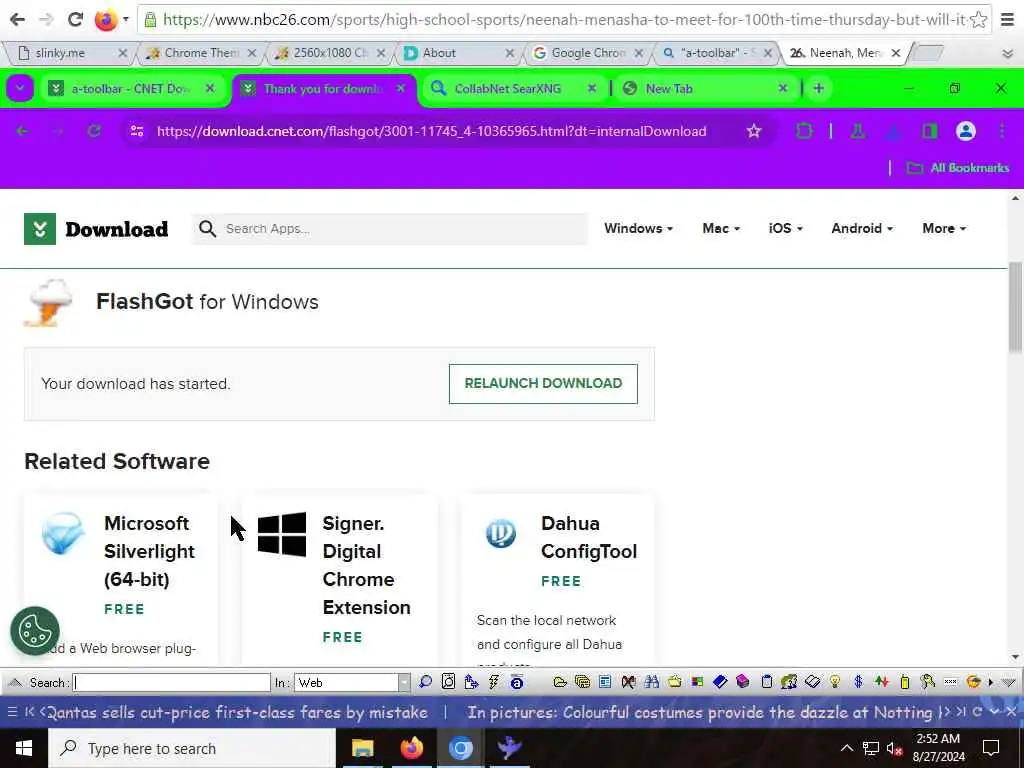Click the password asterisks icon in bottom toolbar
The height and width of the screenshot is (768, 1024).
(950, 682)
